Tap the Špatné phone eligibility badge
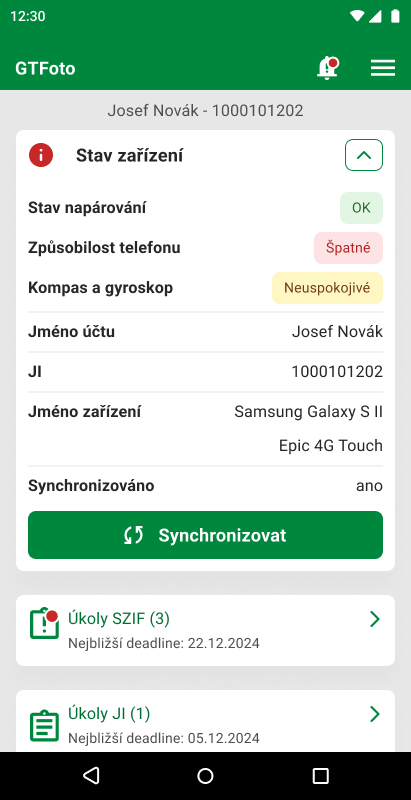Screen dimensions: 411x800 coord(348,248)
